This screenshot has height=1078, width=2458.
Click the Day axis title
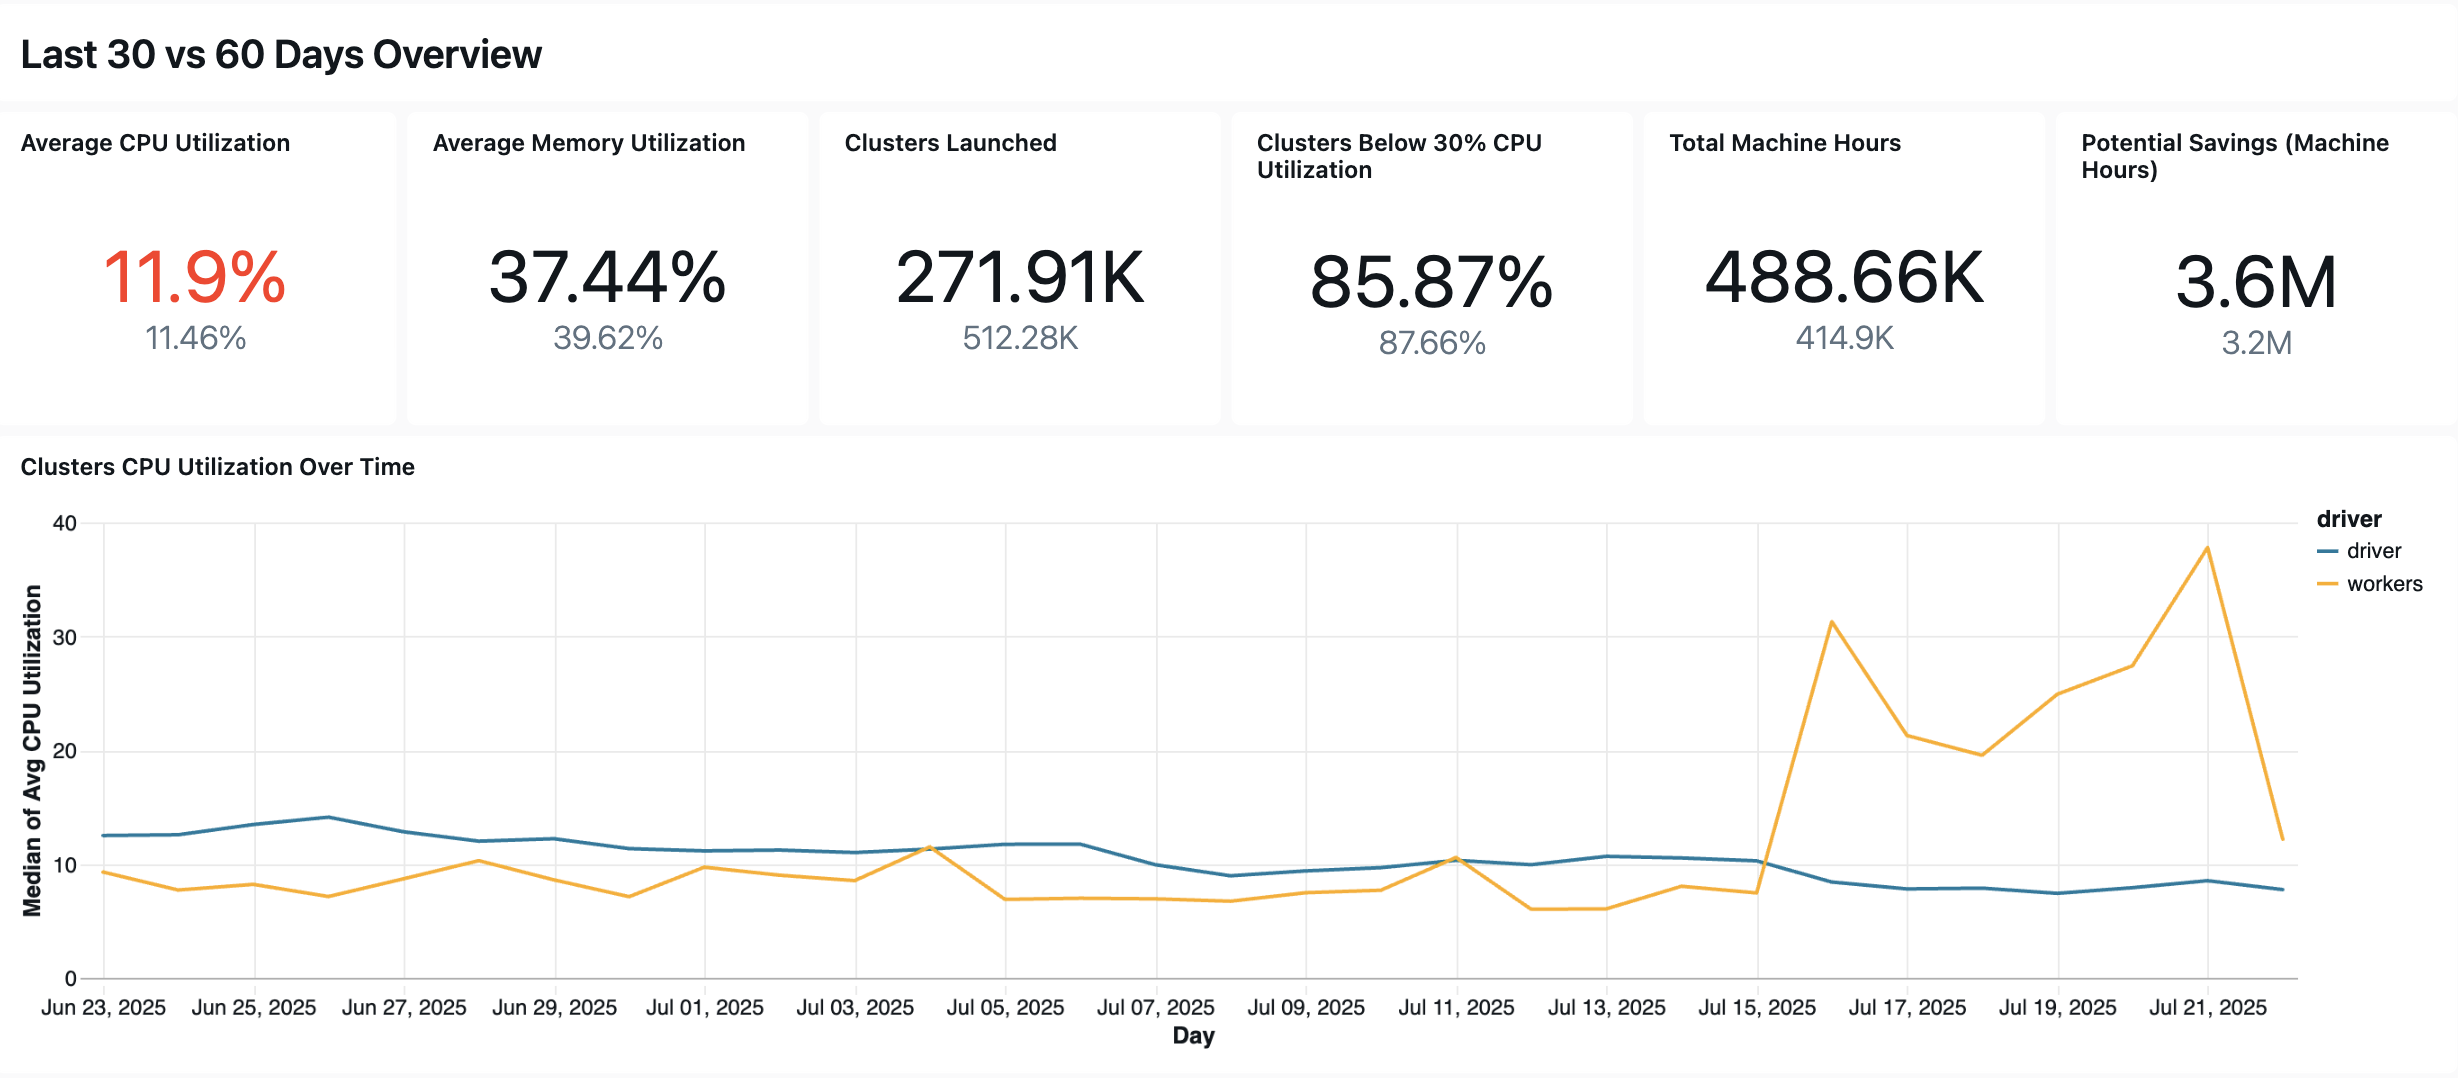[x=1192, y=1037]
